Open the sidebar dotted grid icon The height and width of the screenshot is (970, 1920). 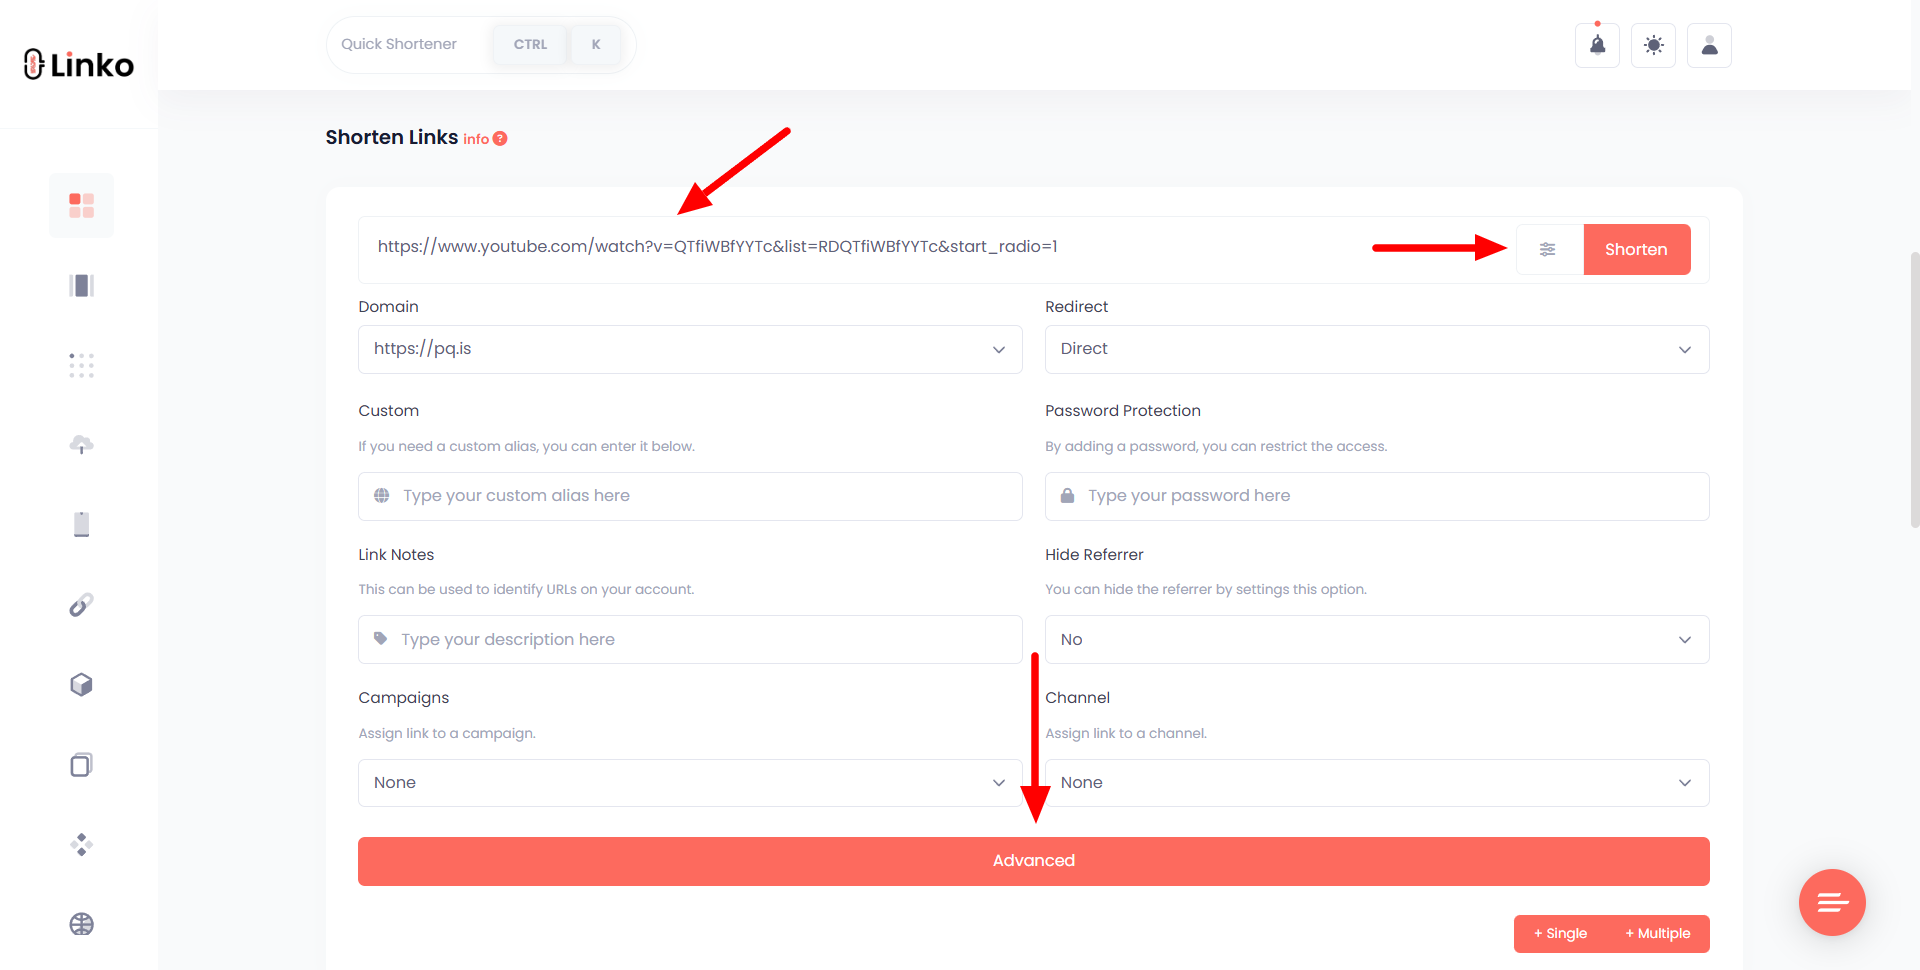(81, 365)
